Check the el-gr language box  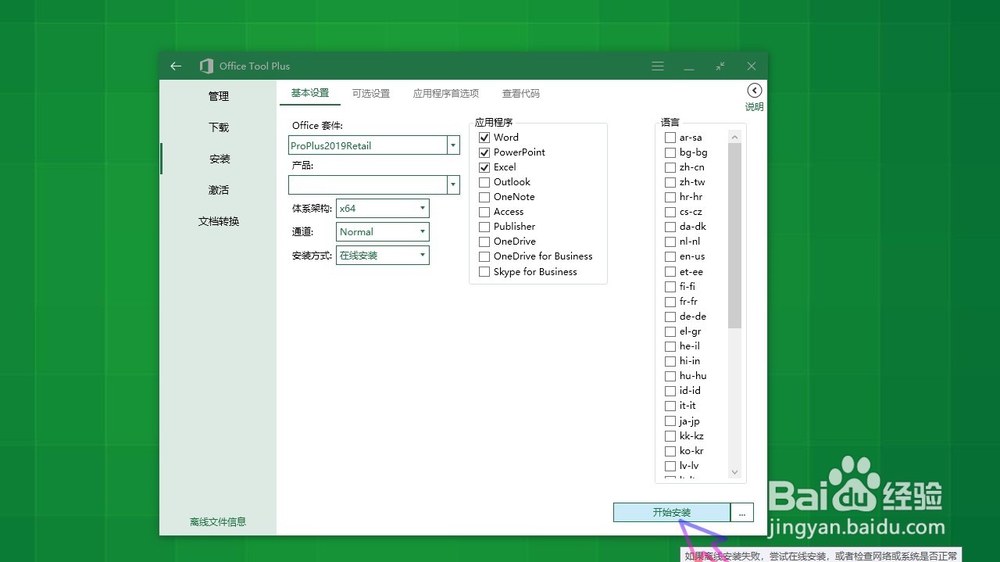coord(670,331)
